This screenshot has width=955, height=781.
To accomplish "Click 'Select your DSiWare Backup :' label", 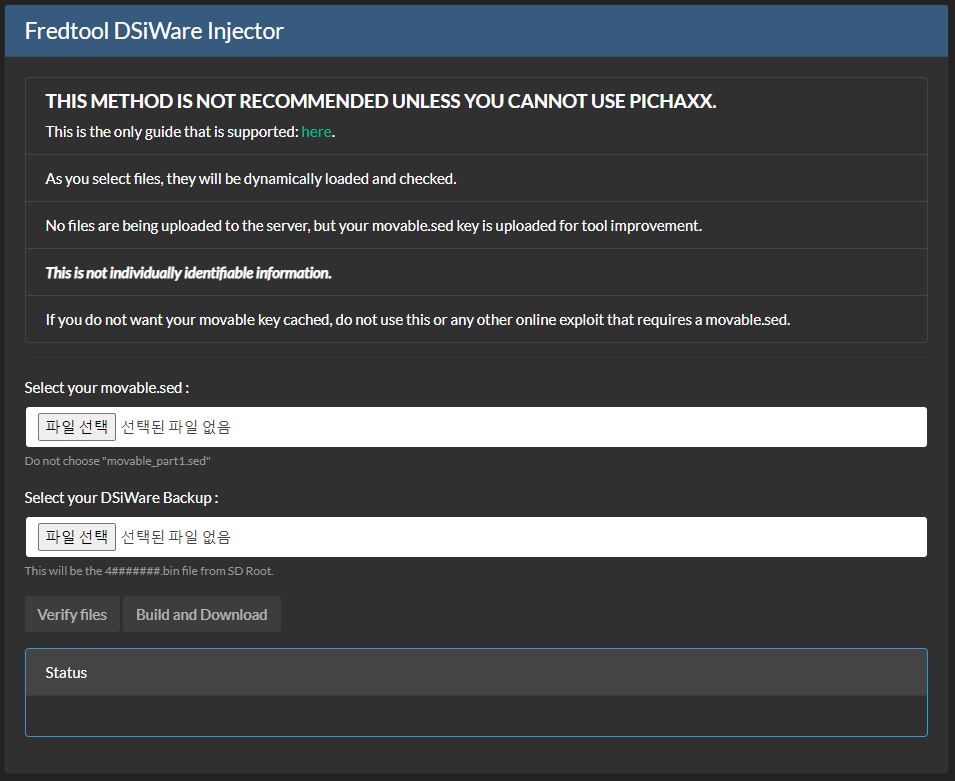I will coord(121,498).
